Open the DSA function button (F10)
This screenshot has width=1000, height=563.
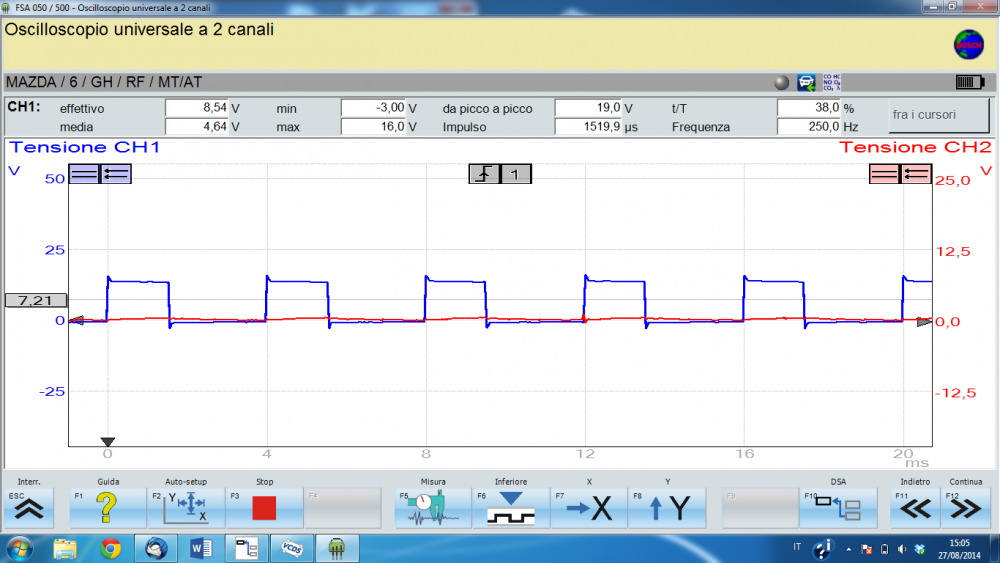(x=838, y=508)
